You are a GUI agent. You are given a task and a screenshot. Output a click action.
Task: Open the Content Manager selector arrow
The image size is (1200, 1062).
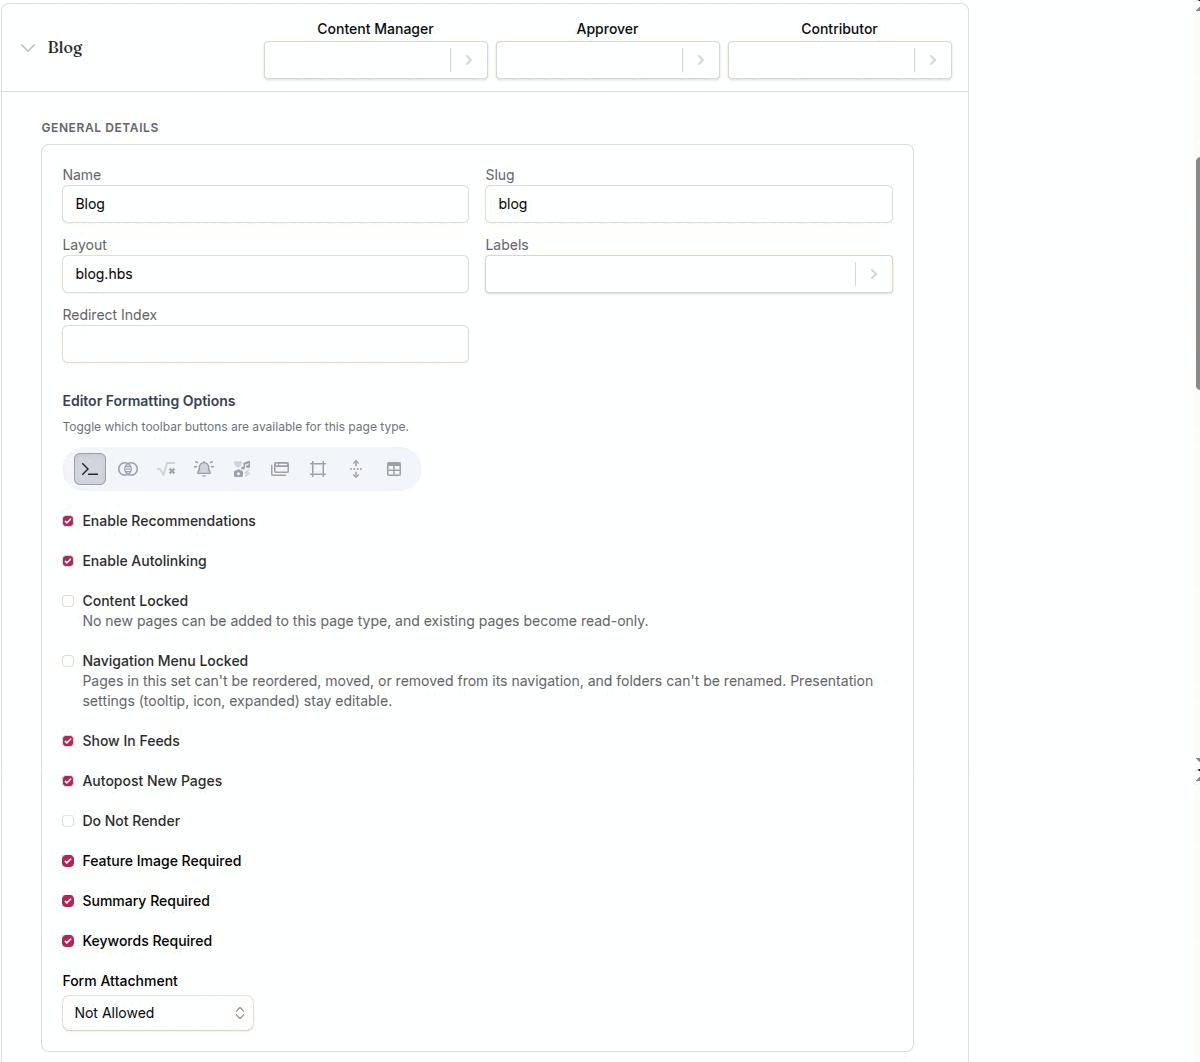coord(468,60)
